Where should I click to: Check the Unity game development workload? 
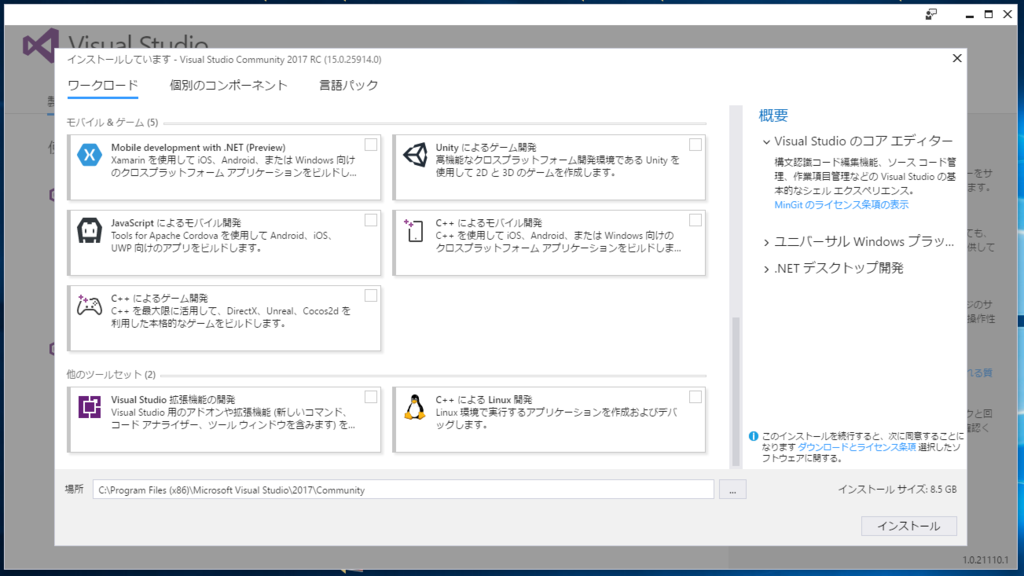coord(696,145)
